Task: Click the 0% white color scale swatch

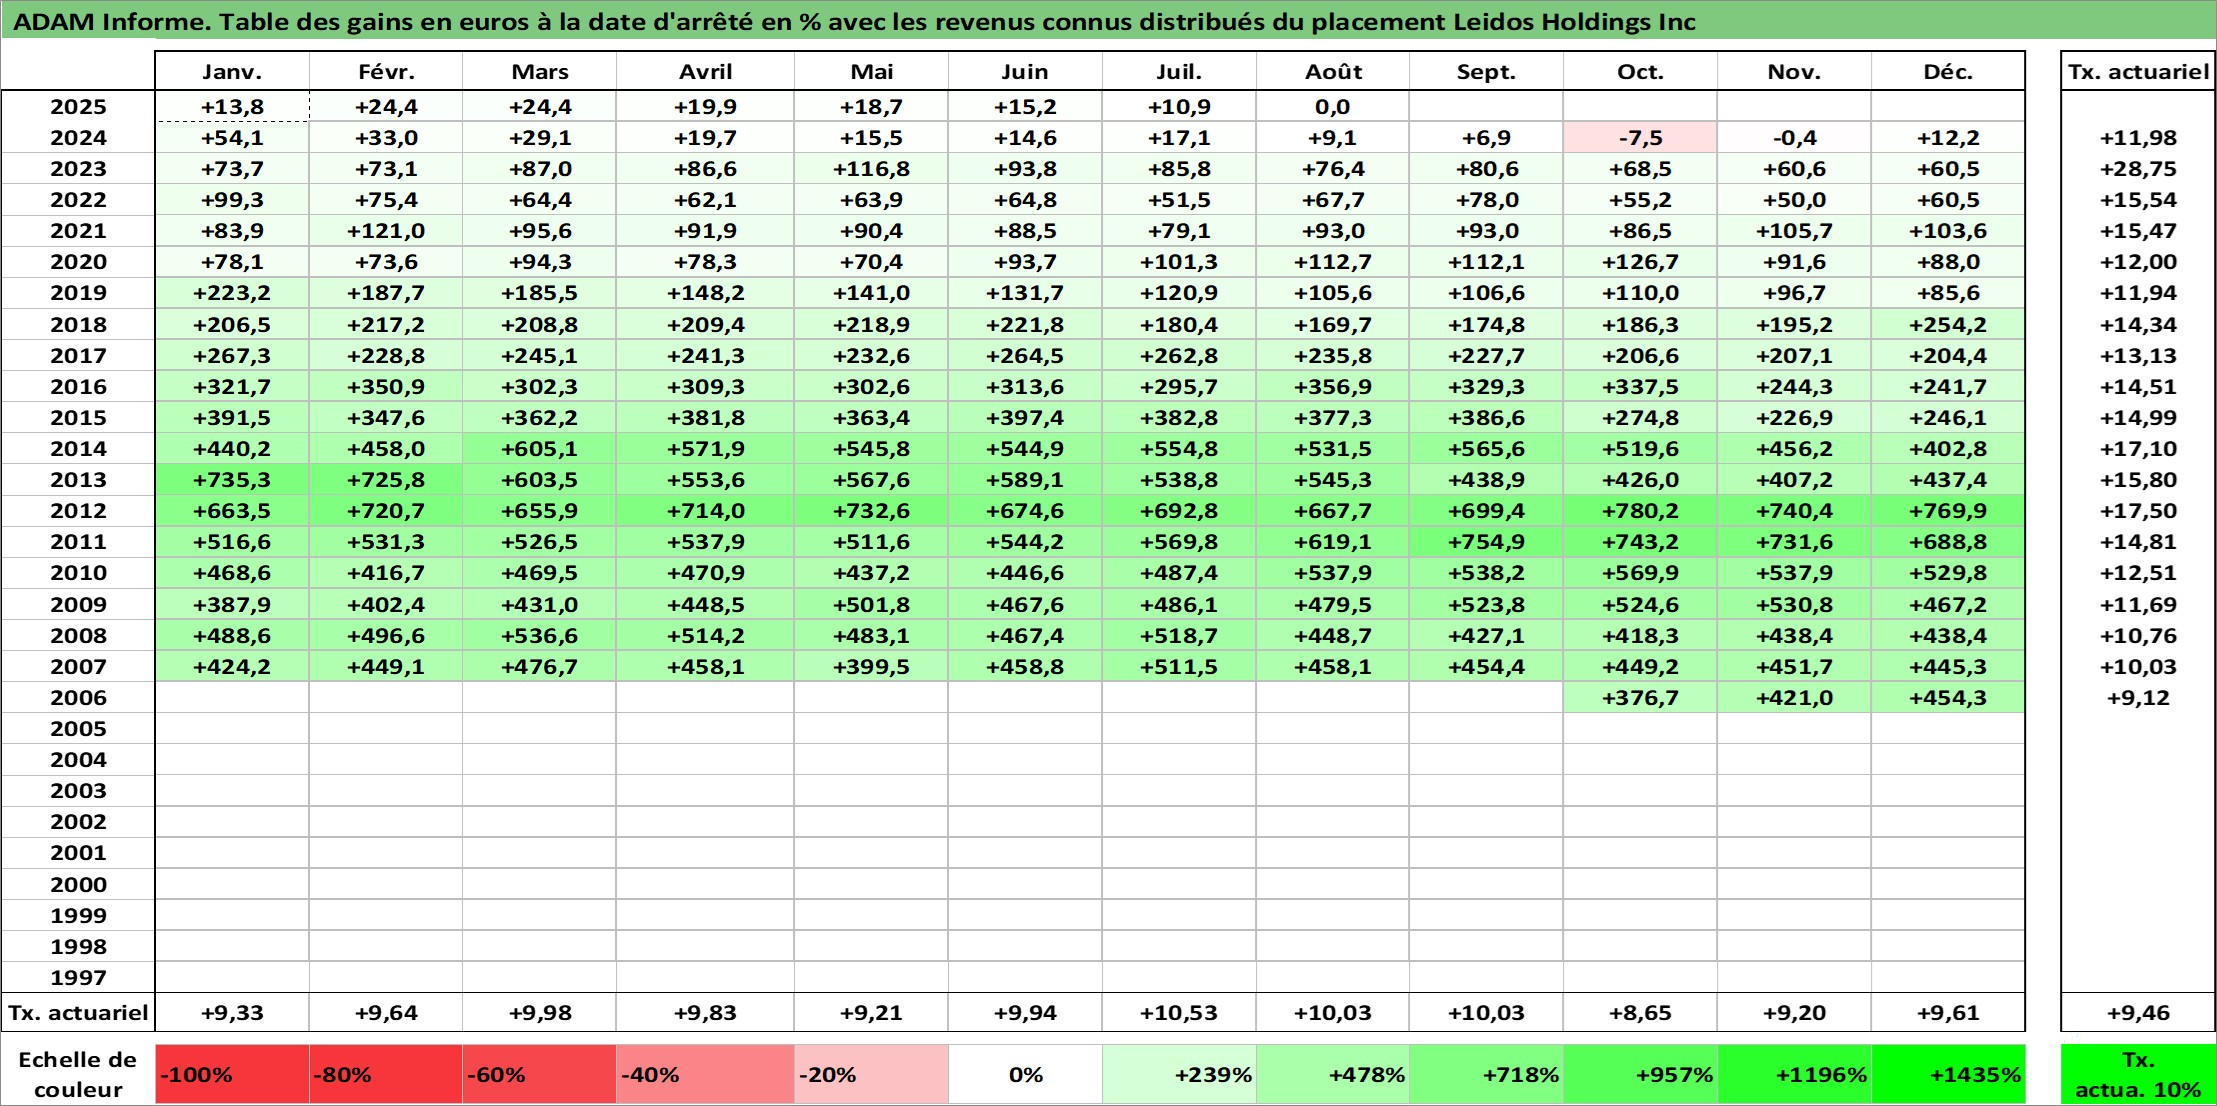Action: [x=1025, y=1075]
